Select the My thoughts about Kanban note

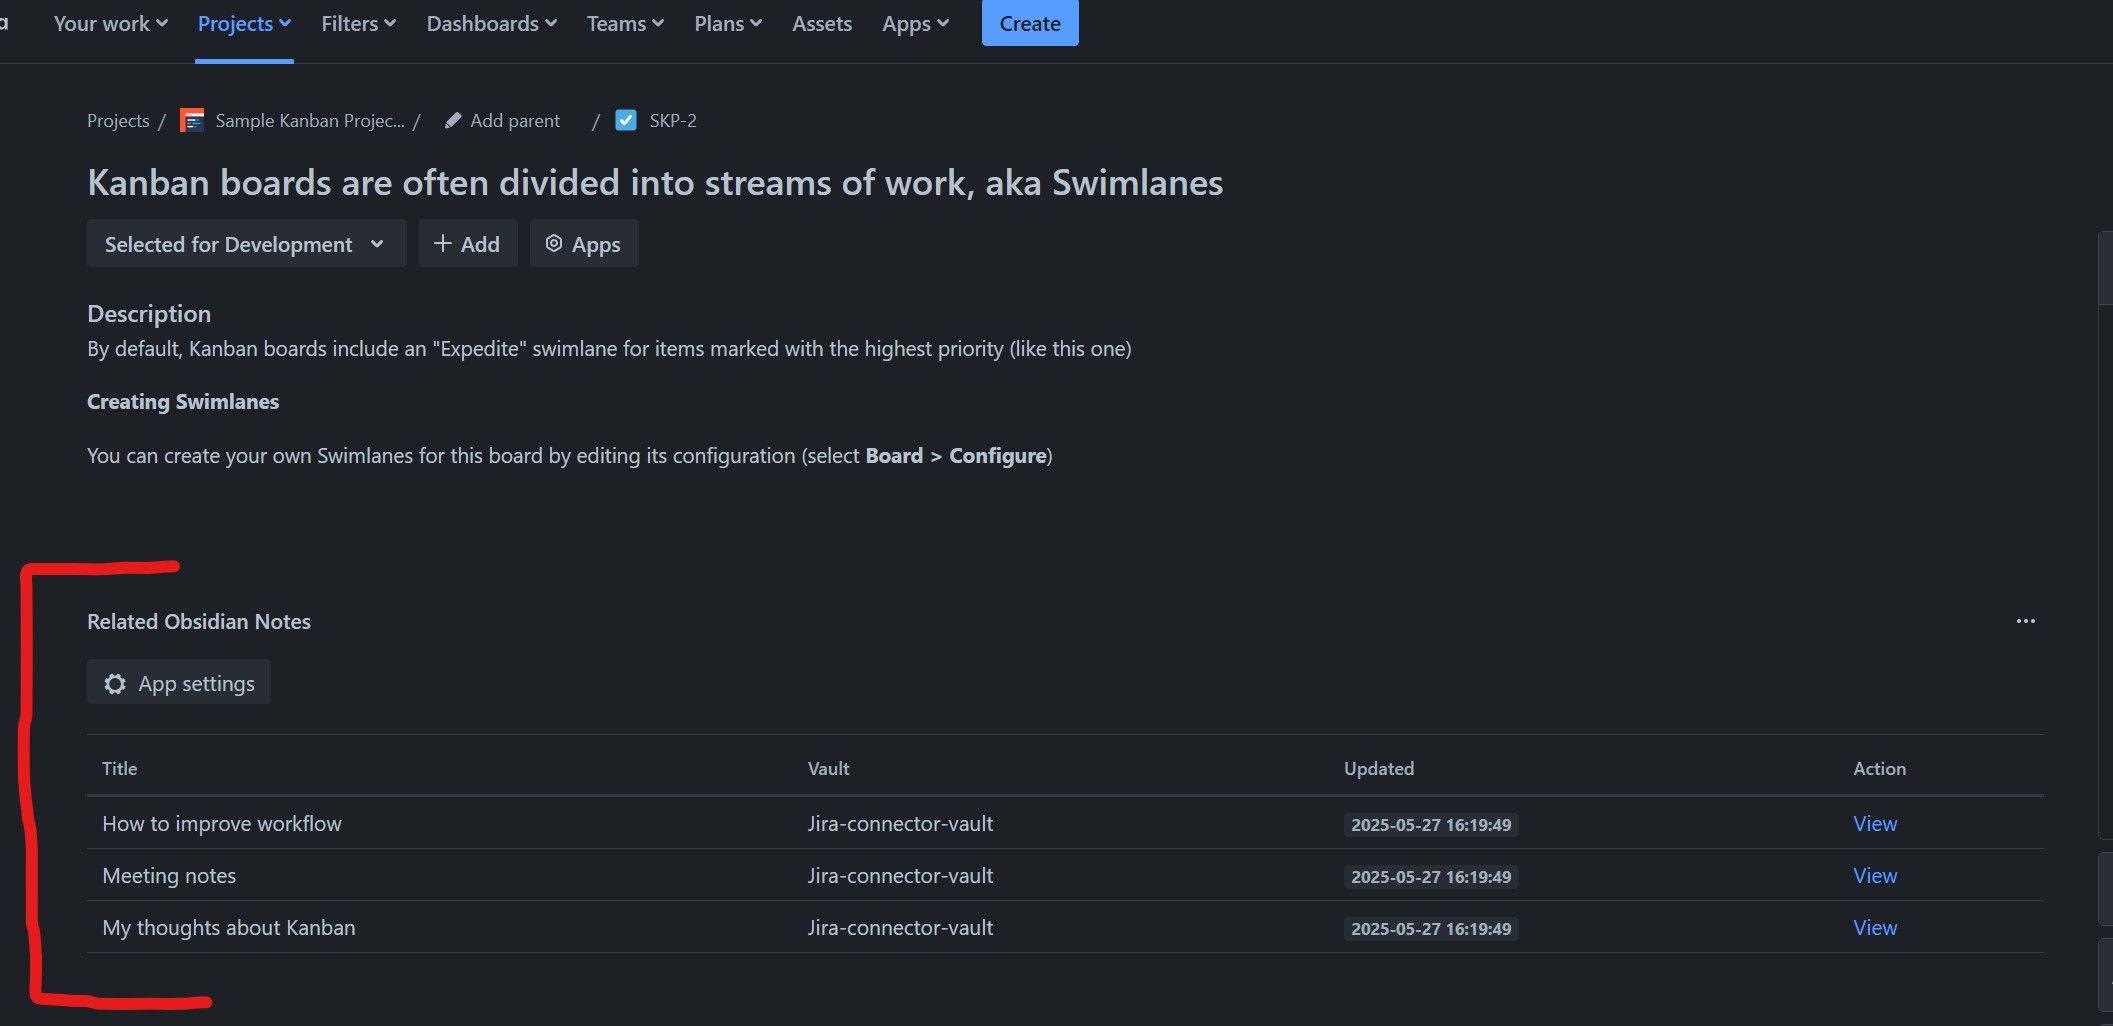click(x=228, y=928)
